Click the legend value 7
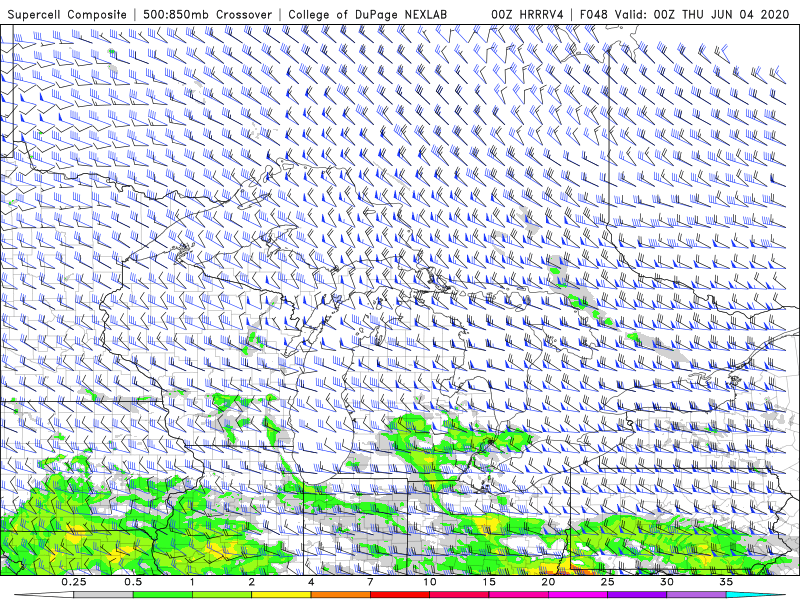The image size is (800, 600). pos(370,582)
